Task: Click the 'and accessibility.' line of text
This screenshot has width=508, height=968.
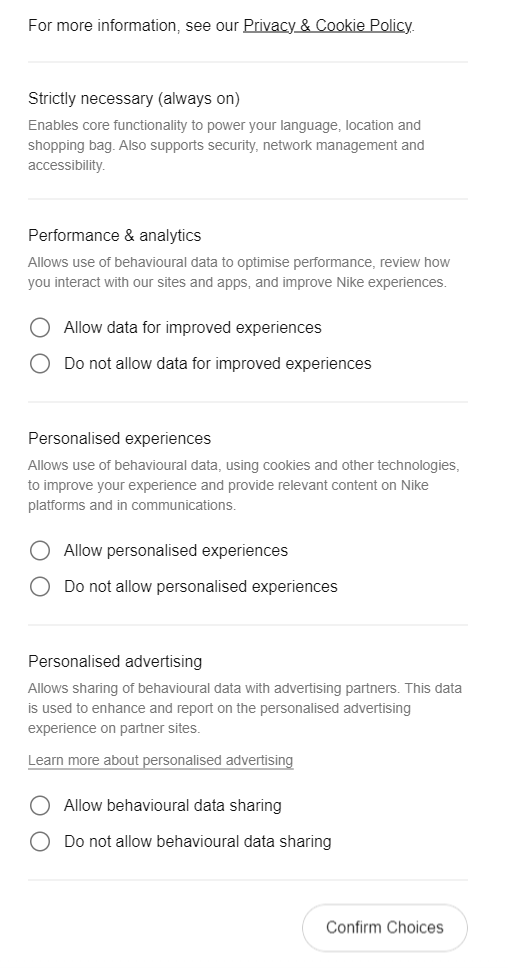Action: coord(67,165)
